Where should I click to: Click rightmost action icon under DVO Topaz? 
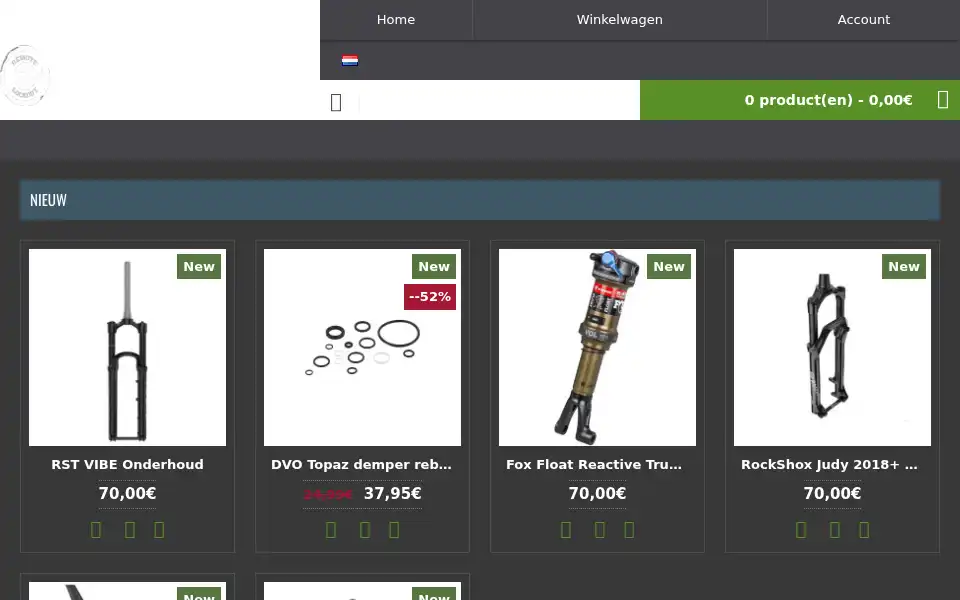[394, 530]
